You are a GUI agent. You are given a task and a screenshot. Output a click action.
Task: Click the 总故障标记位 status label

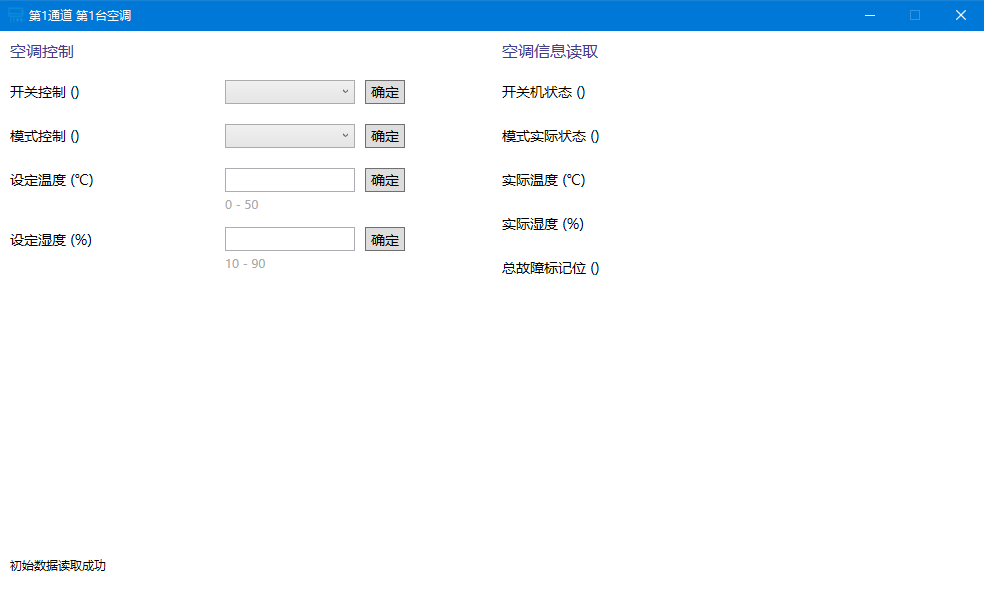[x=550, y=268]
